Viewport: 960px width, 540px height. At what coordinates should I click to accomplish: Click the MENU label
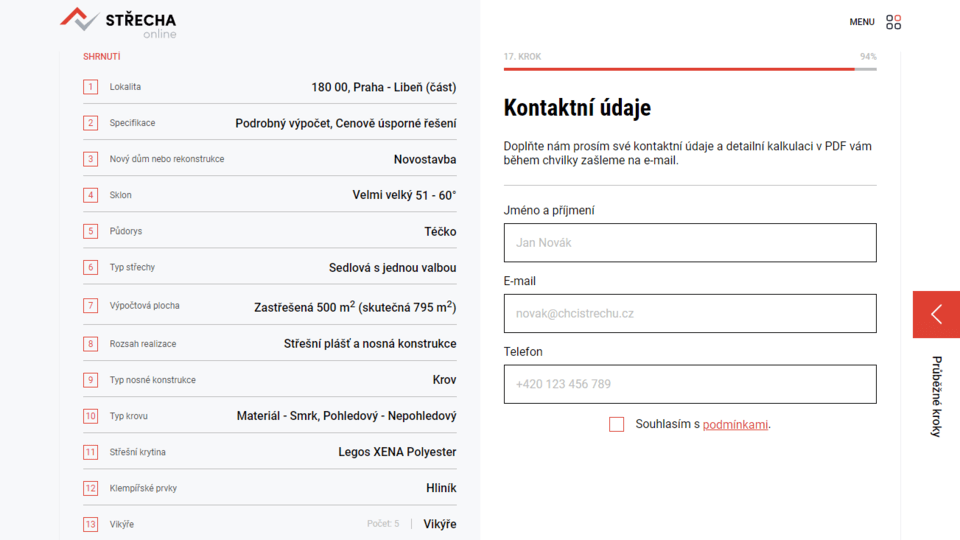pyautogui.click(x=861, y=22)
